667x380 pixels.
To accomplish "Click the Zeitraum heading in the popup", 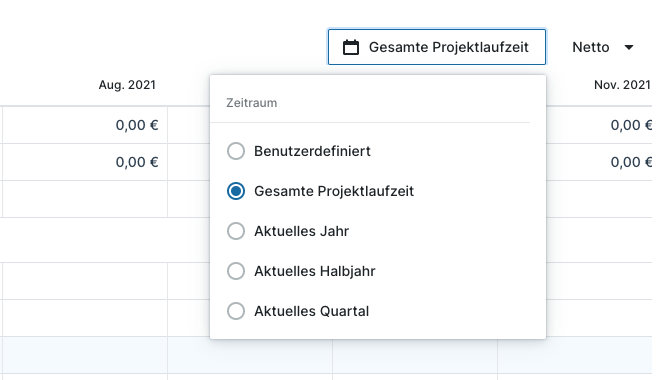I will pos(251,103).
